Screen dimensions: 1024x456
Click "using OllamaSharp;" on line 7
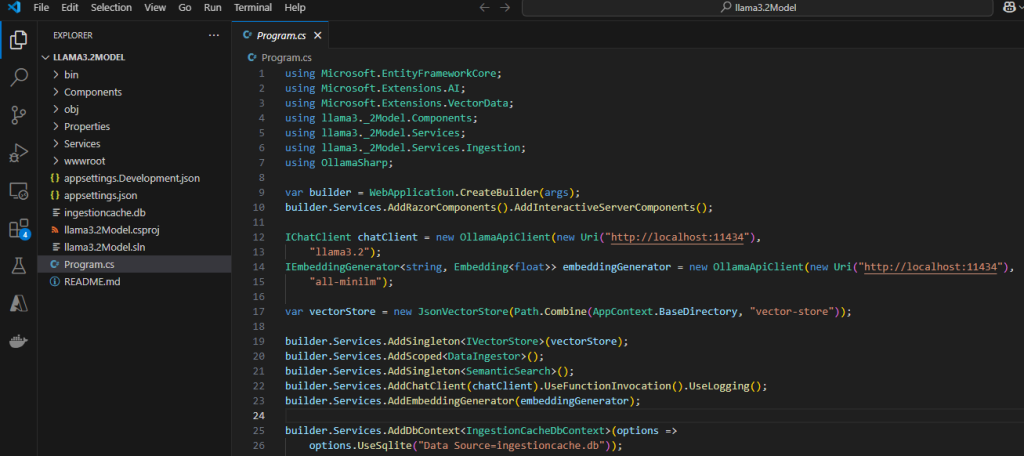tap(339, 163)
